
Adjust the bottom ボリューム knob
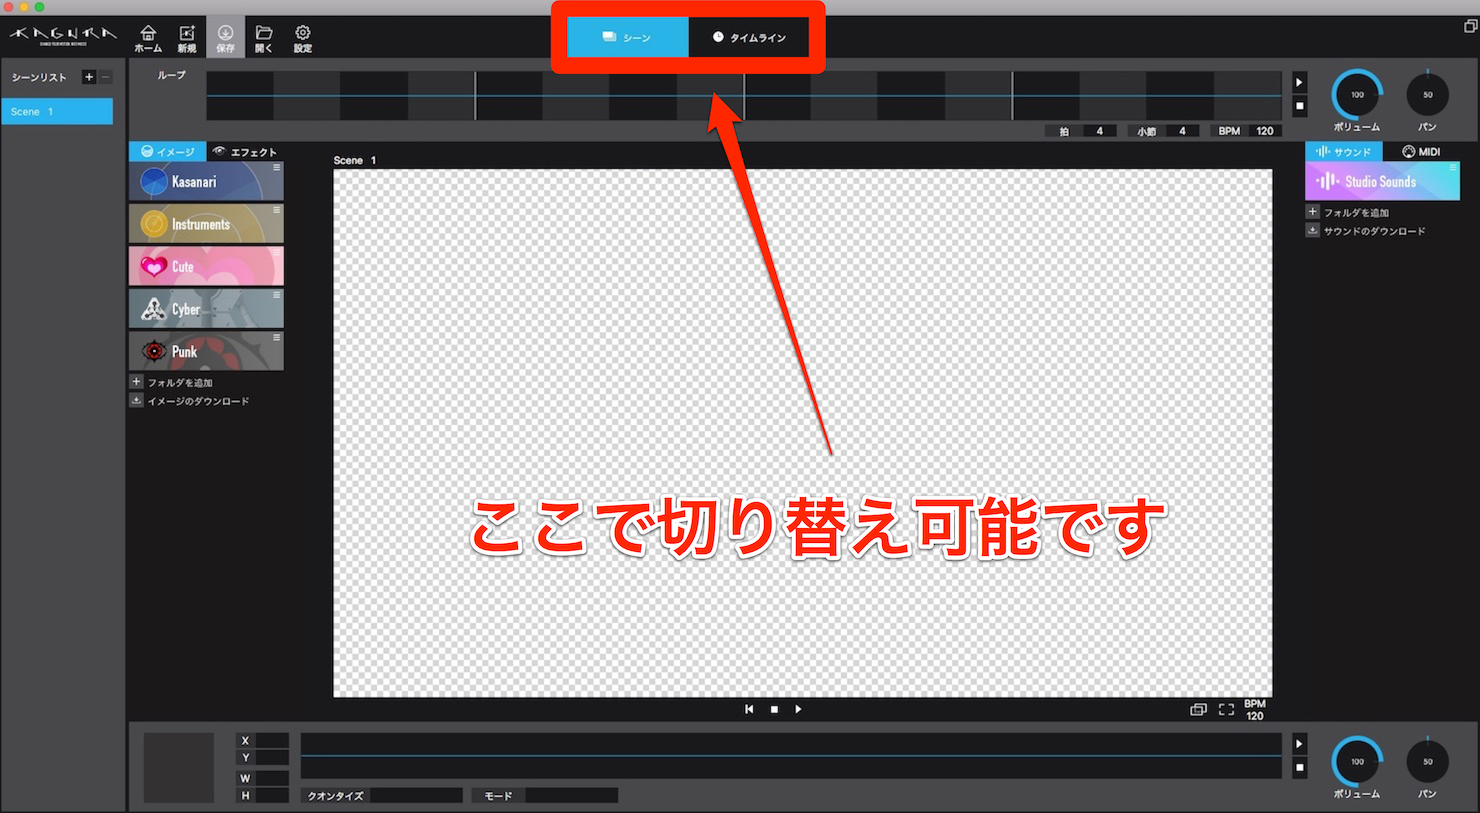(1357, 762)
